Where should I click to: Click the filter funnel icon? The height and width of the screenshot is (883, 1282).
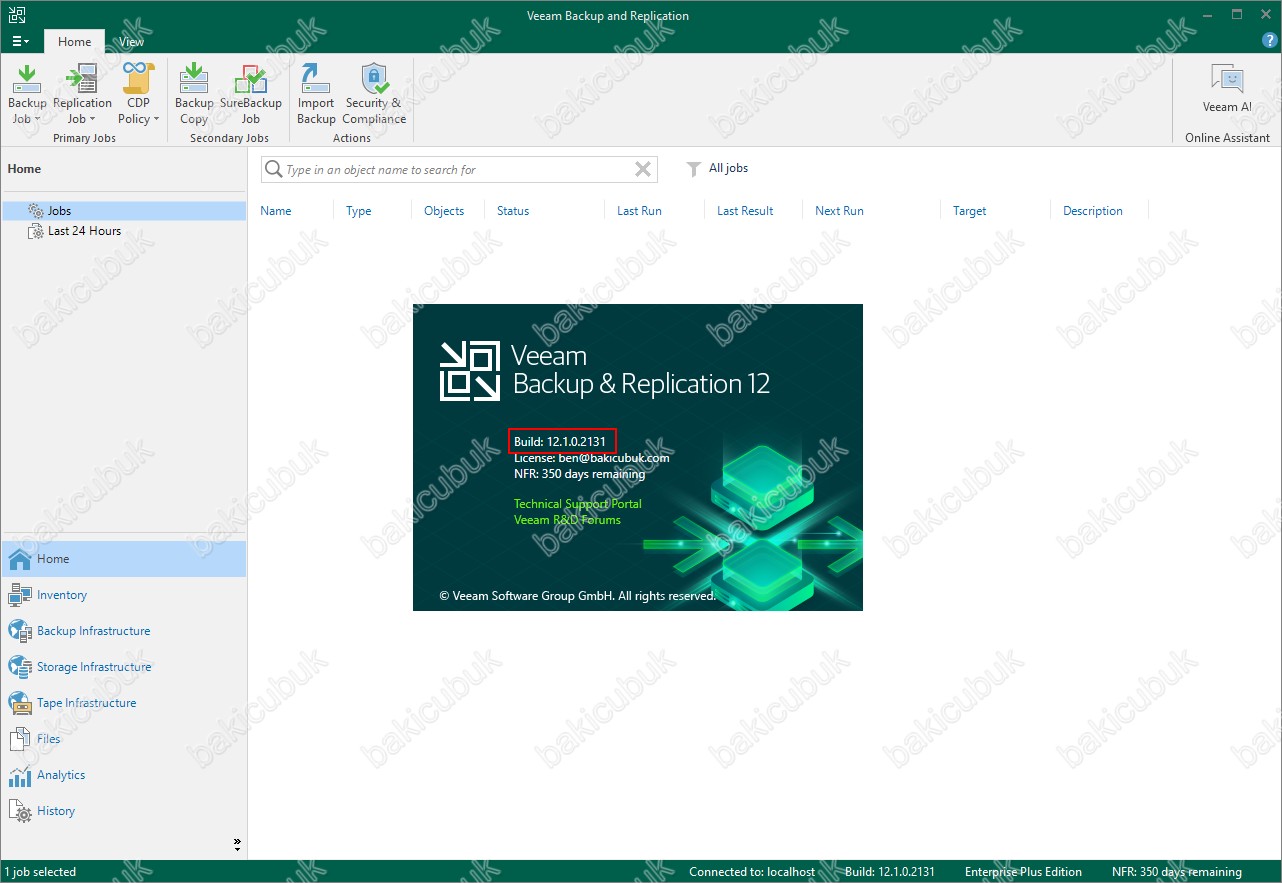click(x=693, y=170)
